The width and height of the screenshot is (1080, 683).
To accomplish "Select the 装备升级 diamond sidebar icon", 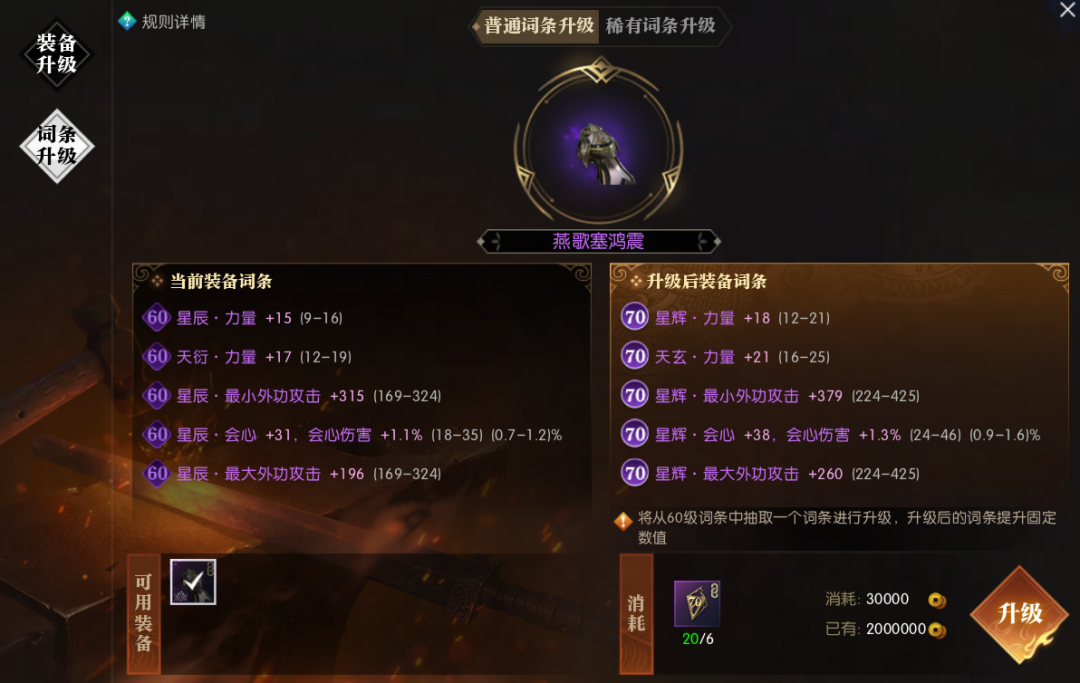I will click(x=56, y=54).
